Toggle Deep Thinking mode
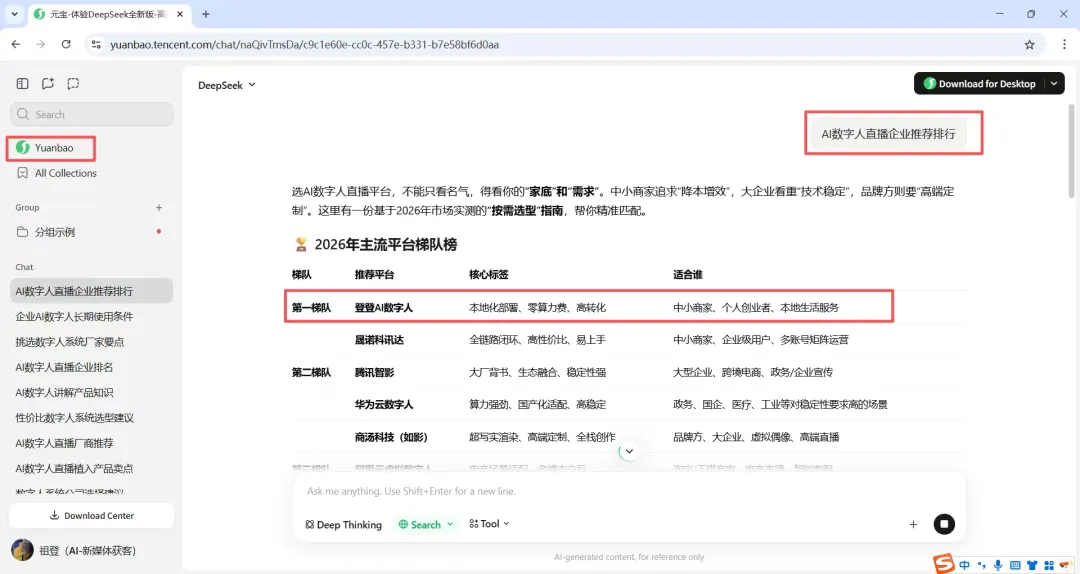This screenshot has height=574, width=1080. (x=343, y=524)
